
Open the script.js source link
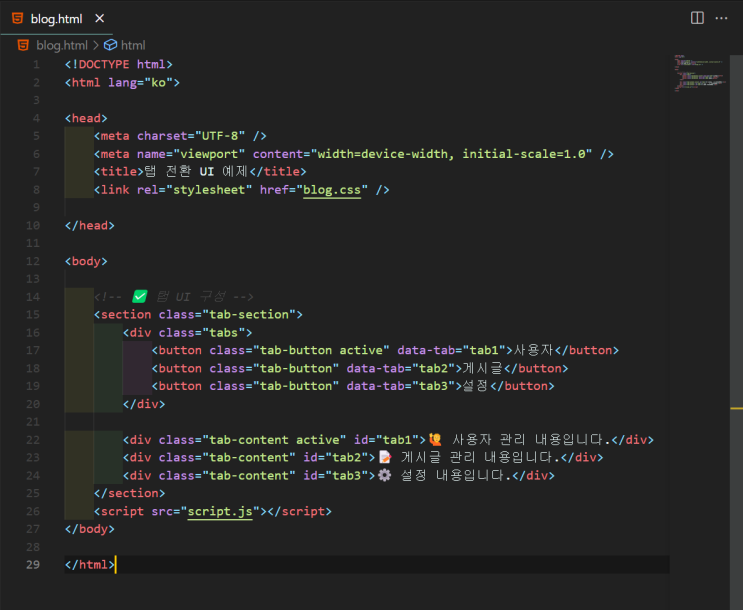[x=220, y=511]
